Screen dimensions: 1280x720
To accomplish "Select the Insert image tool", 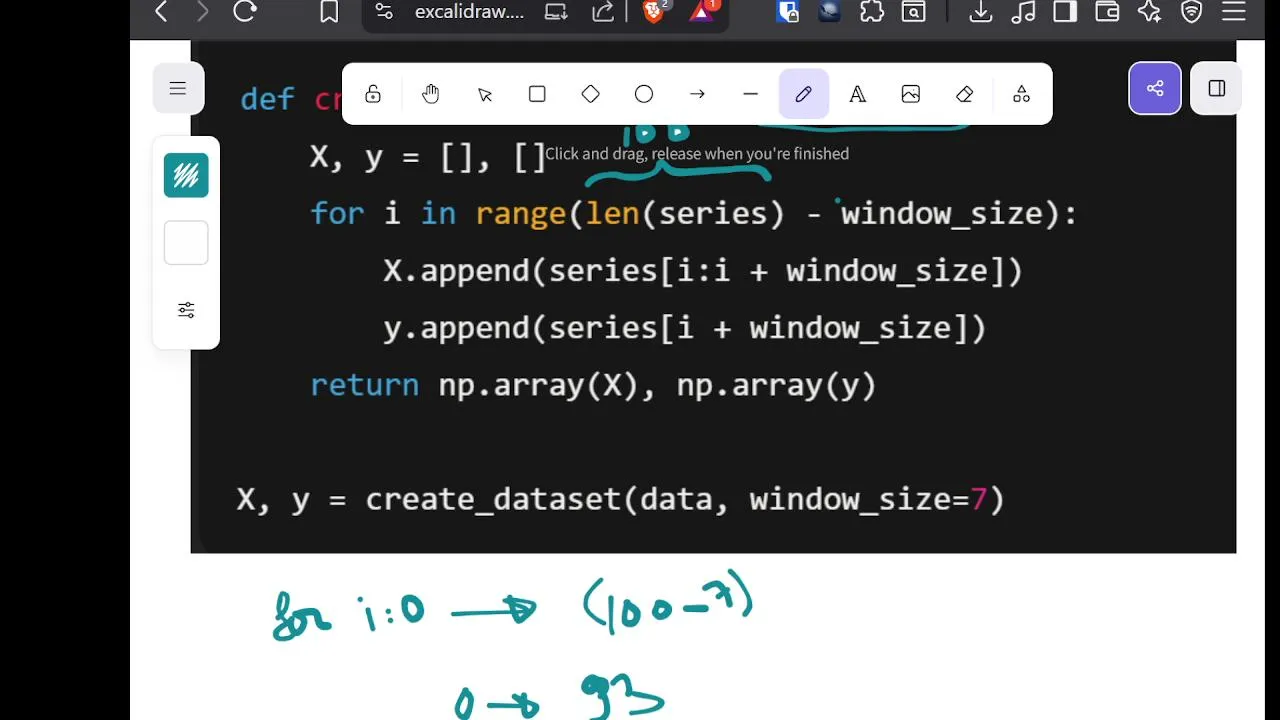I will [x=911, y=94].
